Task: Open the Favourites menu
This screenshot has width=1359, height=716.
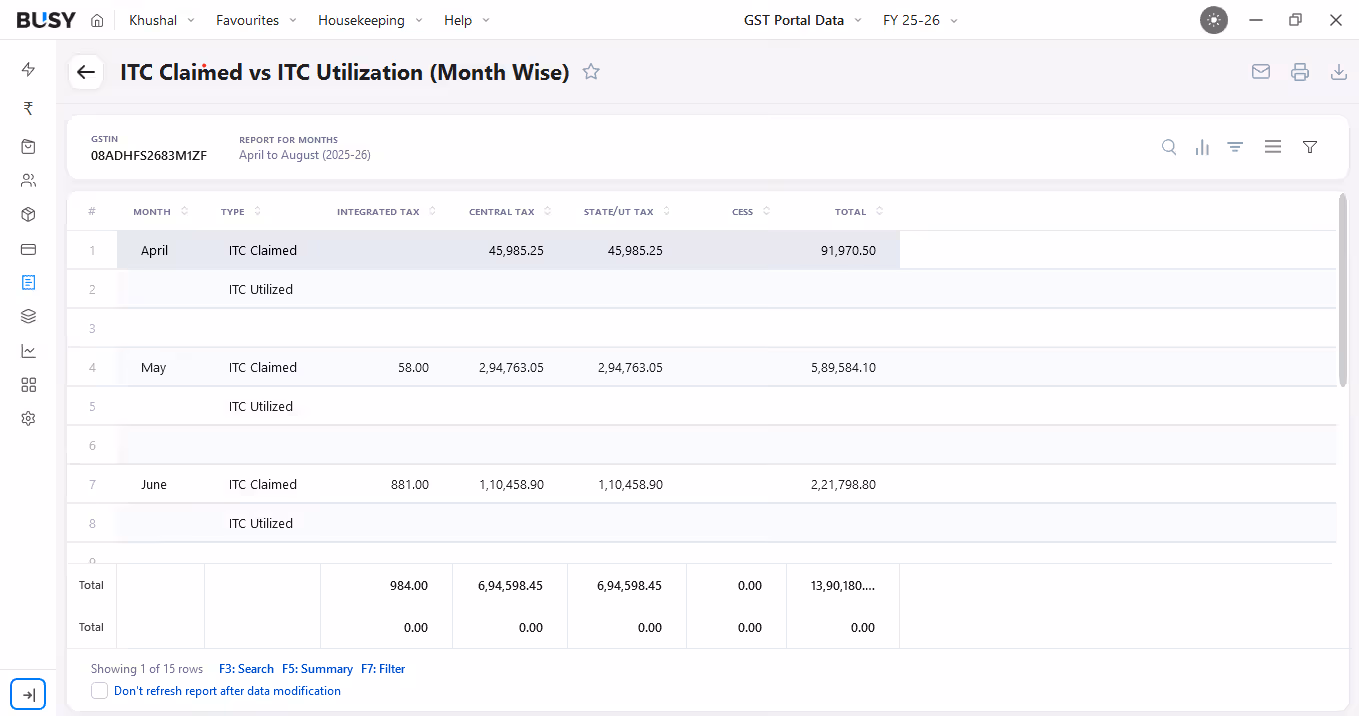Action: click(256, 20)
